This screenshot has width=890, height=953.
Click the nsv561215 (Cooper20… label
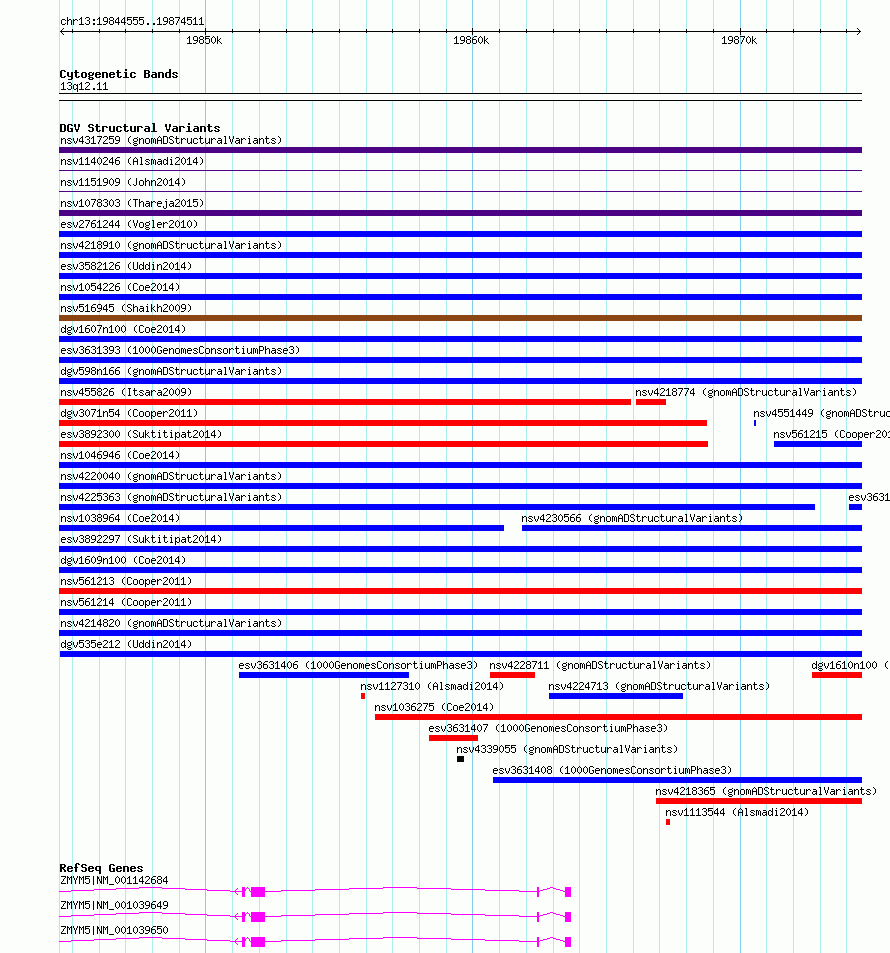click(831, 434)
